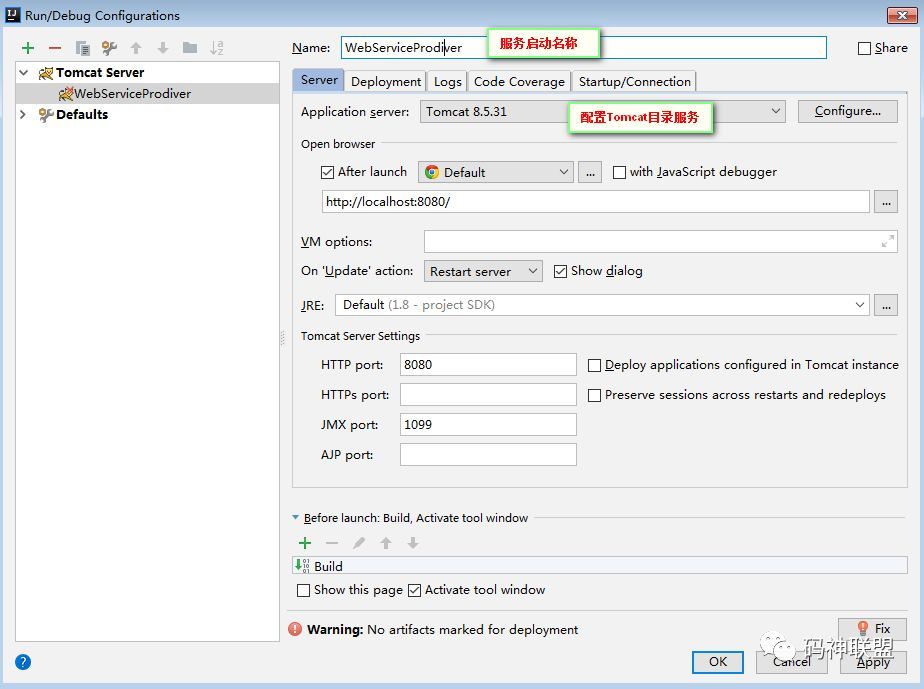Screen dimensions: 924x689
Task: Click the warning error icon
Action: 295,629
